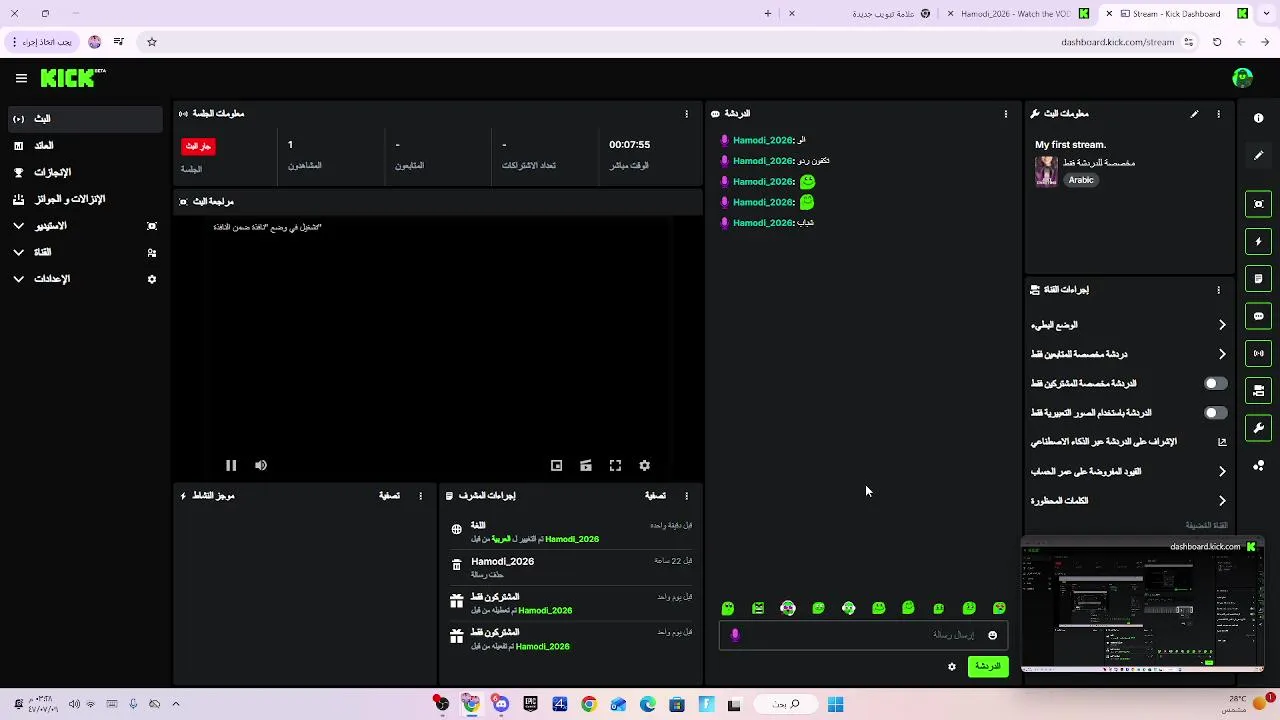The image size is (1280, 720).
Task: Pause the stream preview
Action: pos(231,465)
